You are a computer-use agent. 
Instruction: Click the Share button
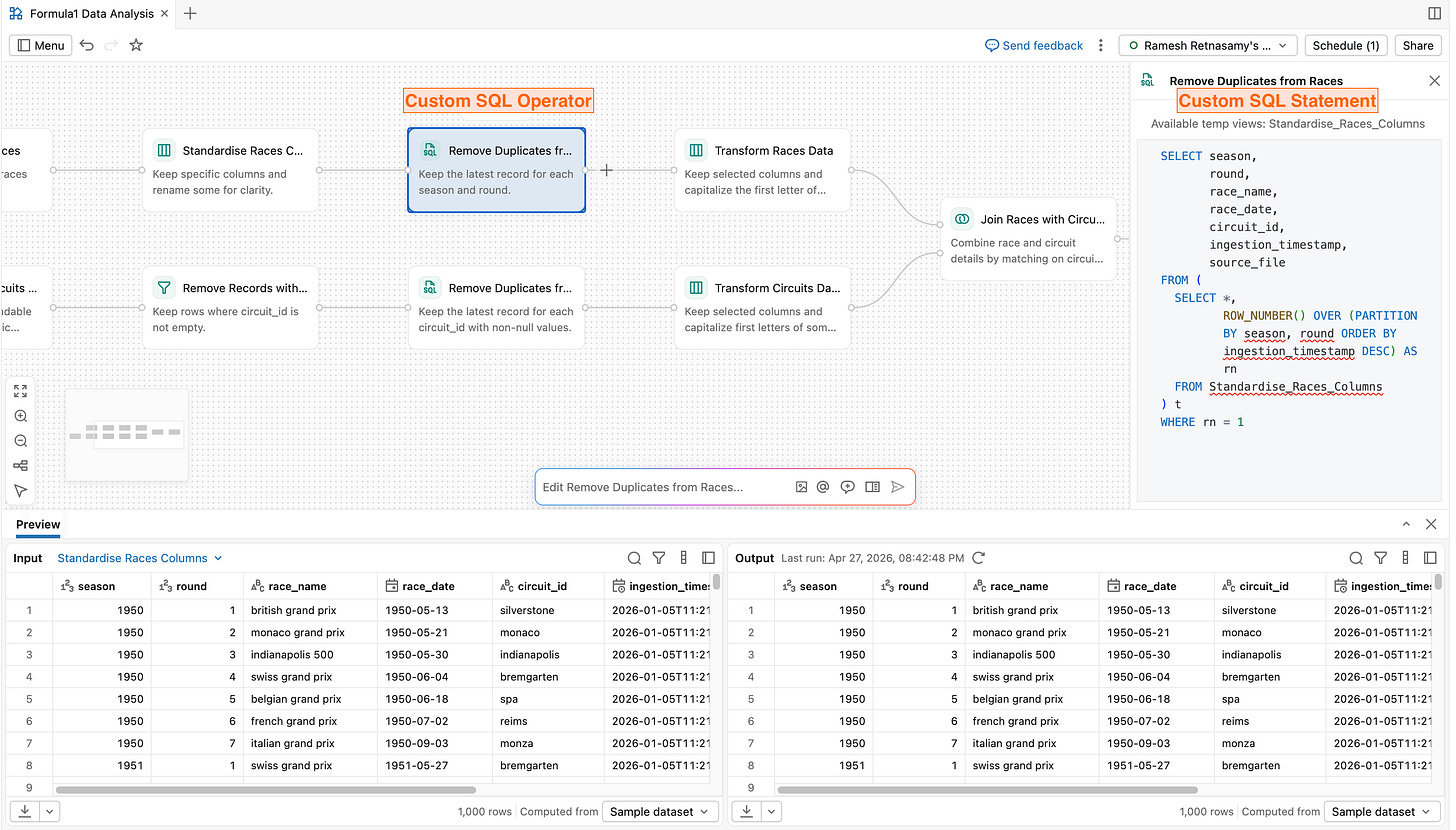(1418, 45)
